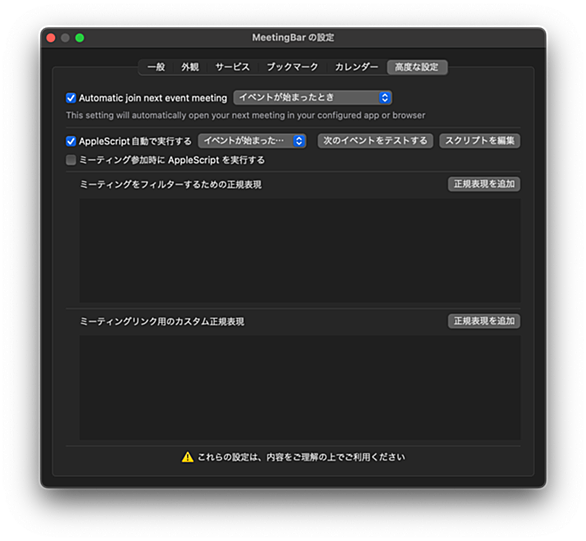Add regex for meeting filter with 正規表現を追加
The height and width of the screenshot is (541, 586).
coord(484,184)
